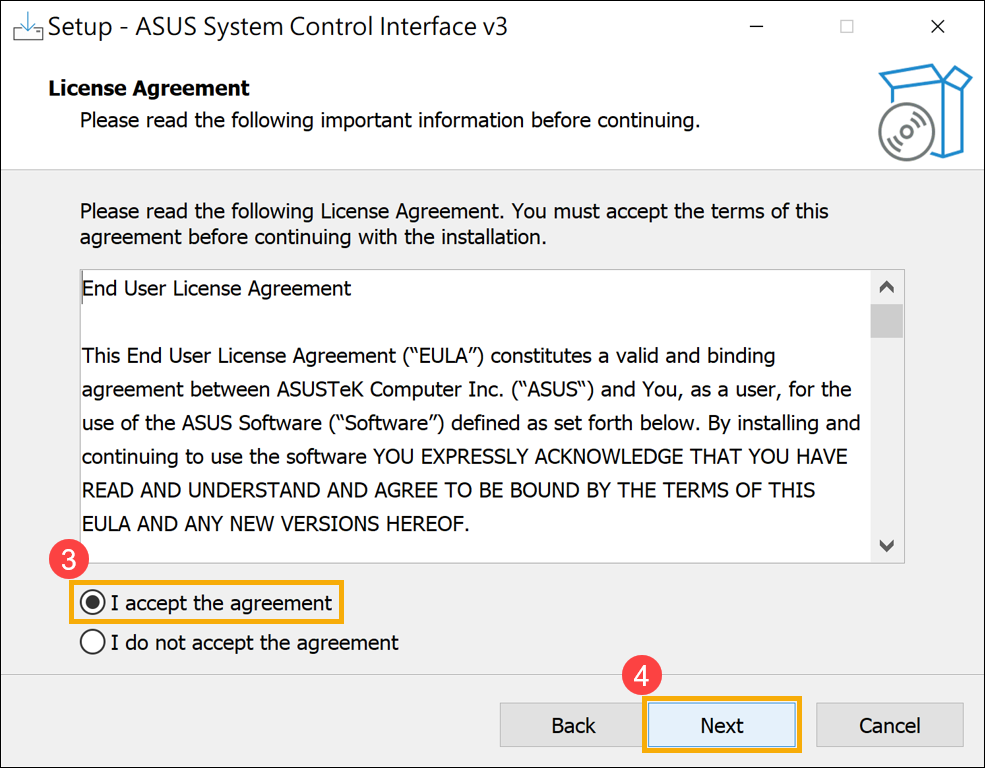The width and height of the screenshot is (985, 768).
Task: Click the window title text
Action: pyautogui.click(x=278, y=27)
